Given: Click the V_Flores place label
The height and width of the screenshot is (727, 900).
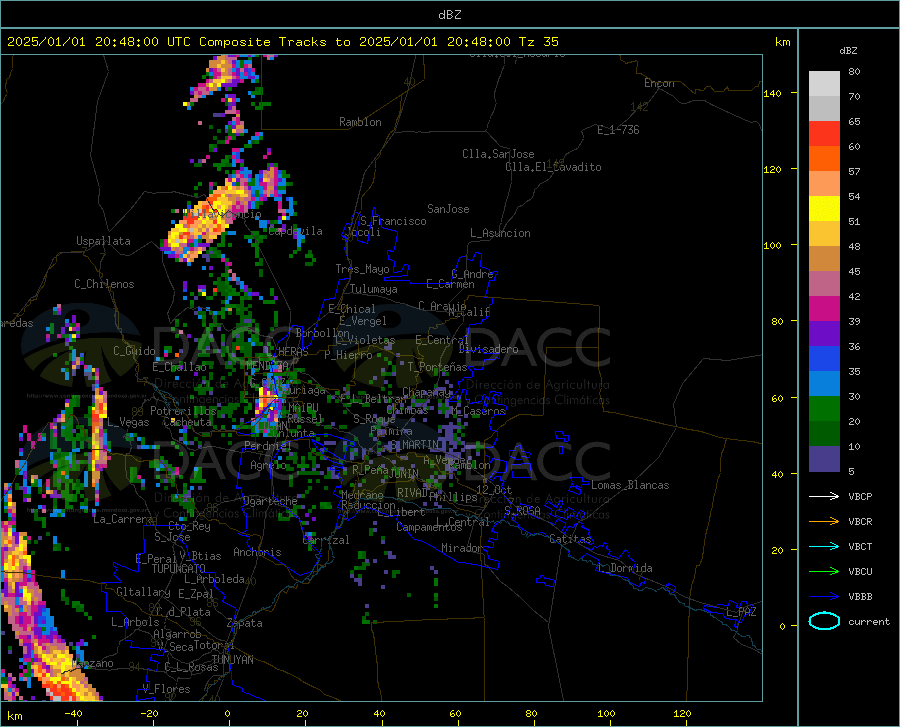Looking at the screenshot, I should [166, 689].
